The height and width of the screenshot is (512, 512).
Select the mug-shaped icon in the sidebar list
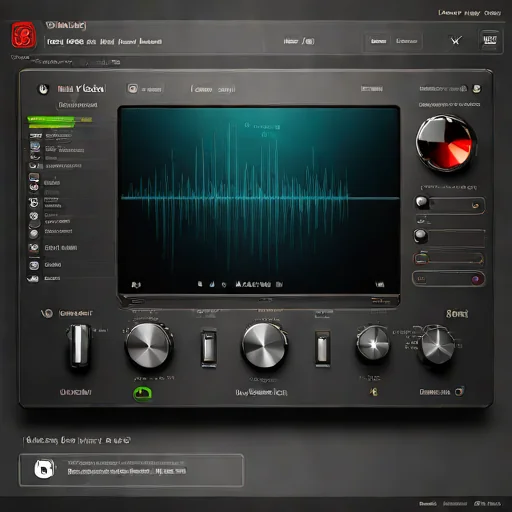[x=34, y=202]
